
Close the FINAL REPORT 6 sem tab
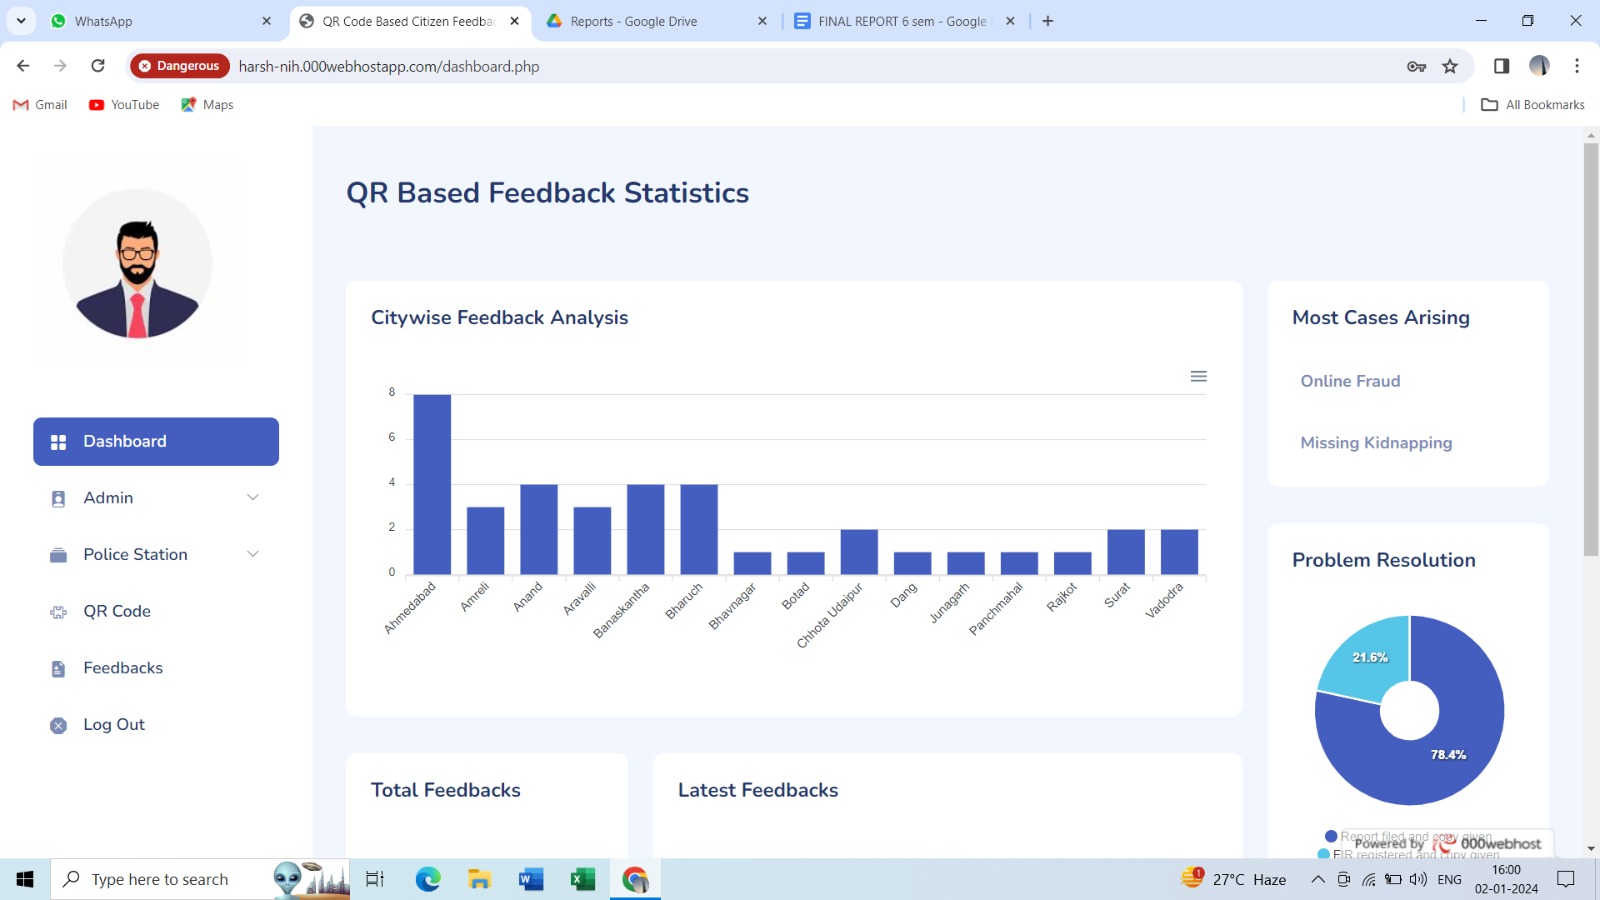pos(1010,21)
